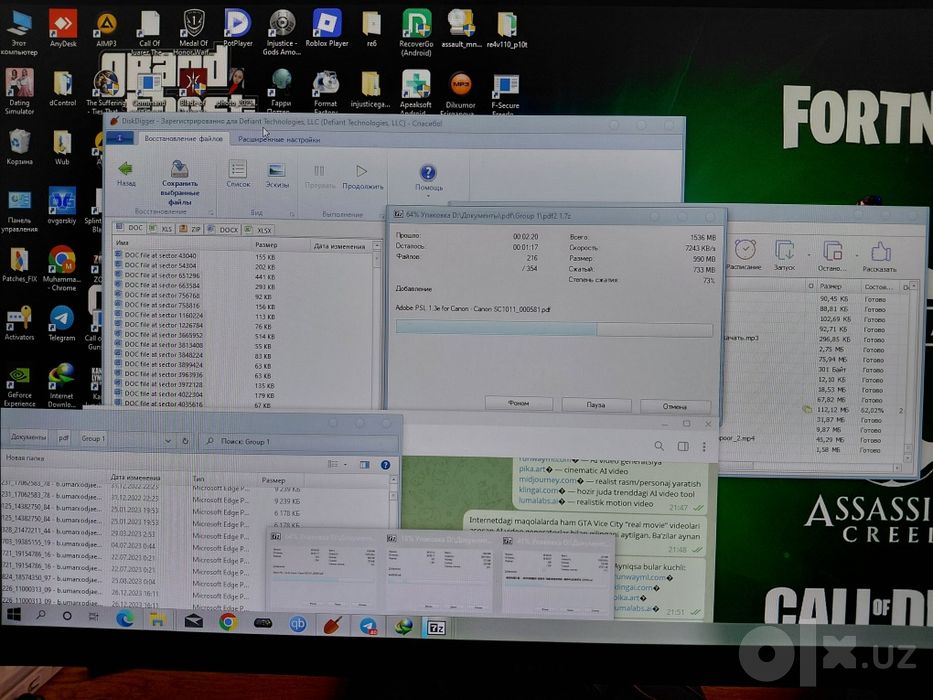Switch DiskDigger view to Эскизы
Screen dimensions: 933x700
point(277,175)
